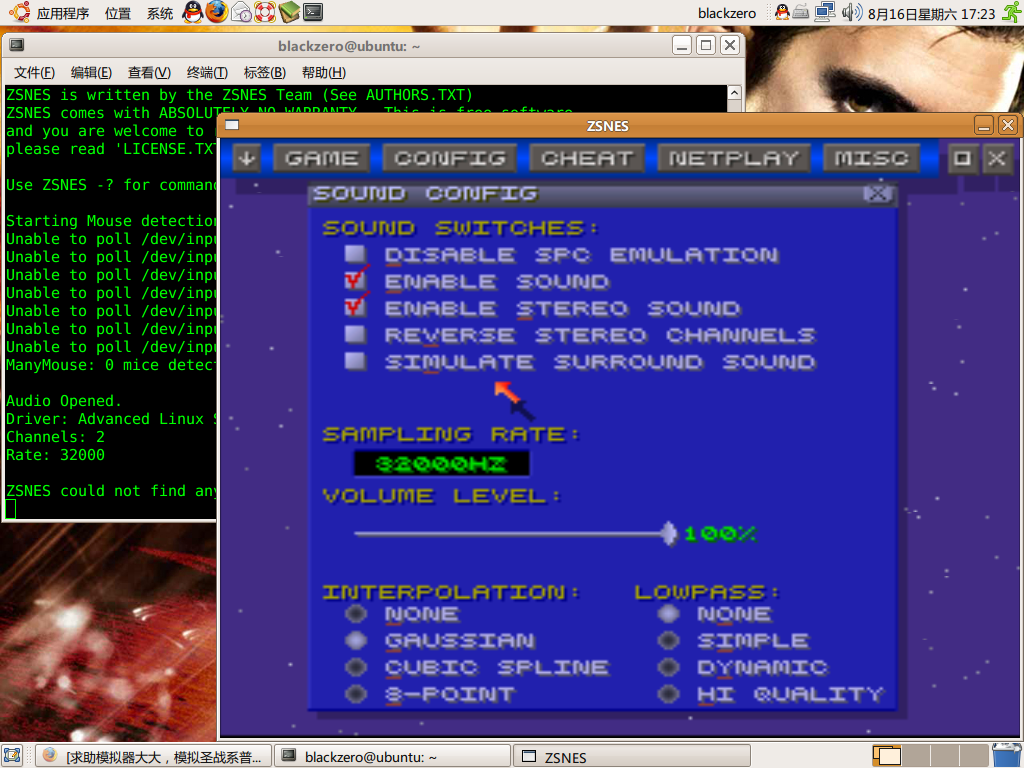Maximize the terminal window
Screen dimensions: 1024x768
[706, 45]
